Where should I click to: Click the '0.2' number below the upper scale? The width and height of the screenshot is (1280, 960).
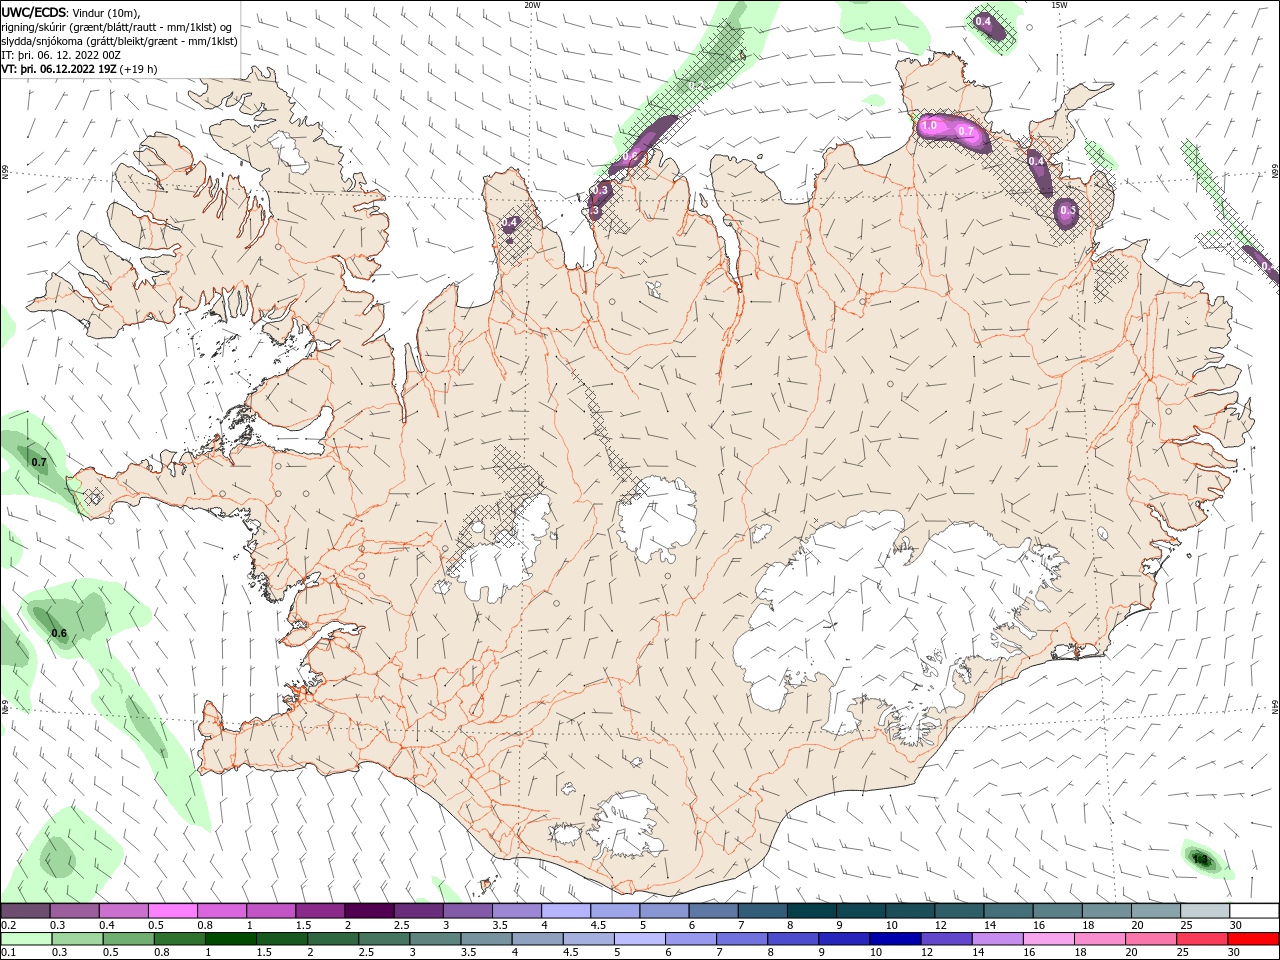9,925
